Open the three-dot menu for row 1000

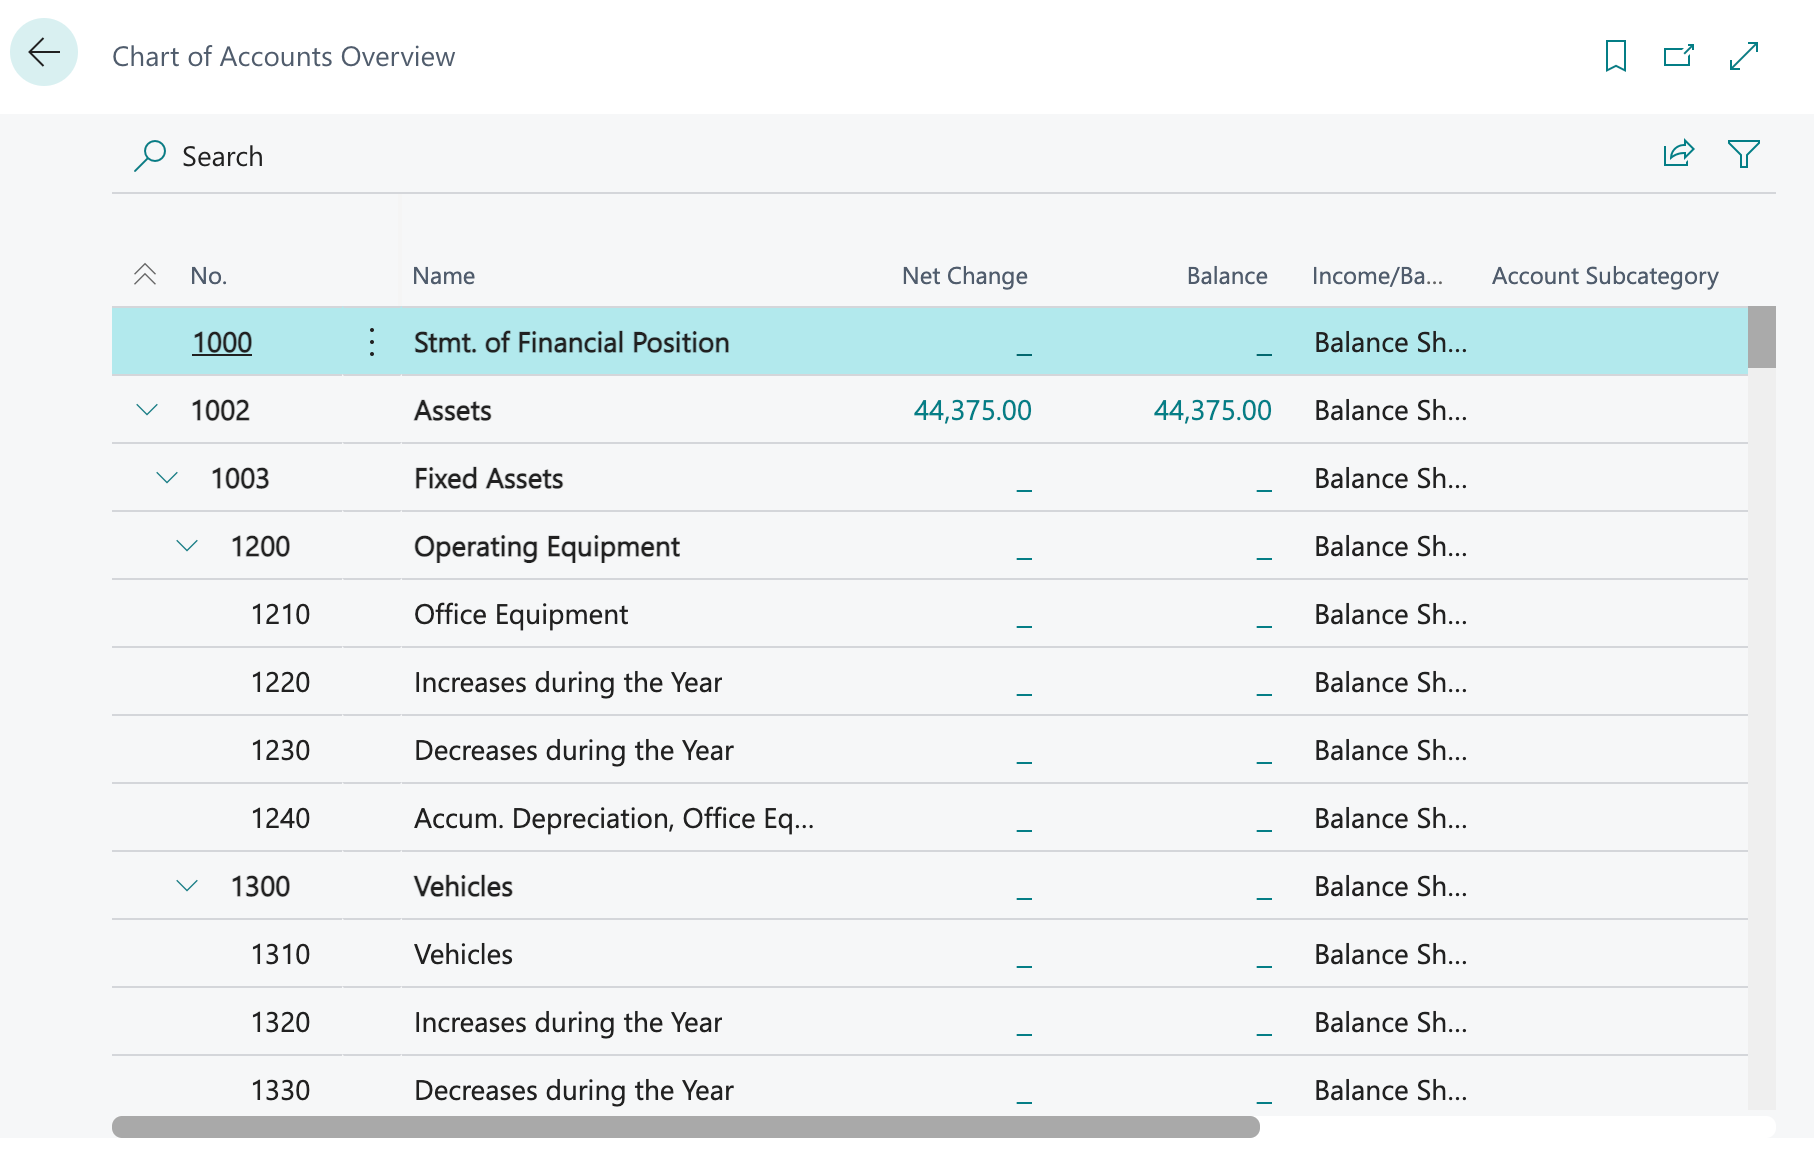click(372, 342)
